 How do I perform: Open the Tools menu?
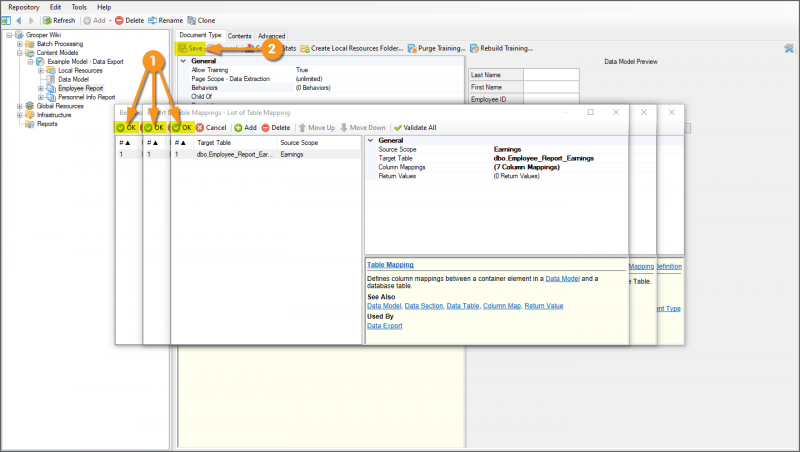click(79, 7)
